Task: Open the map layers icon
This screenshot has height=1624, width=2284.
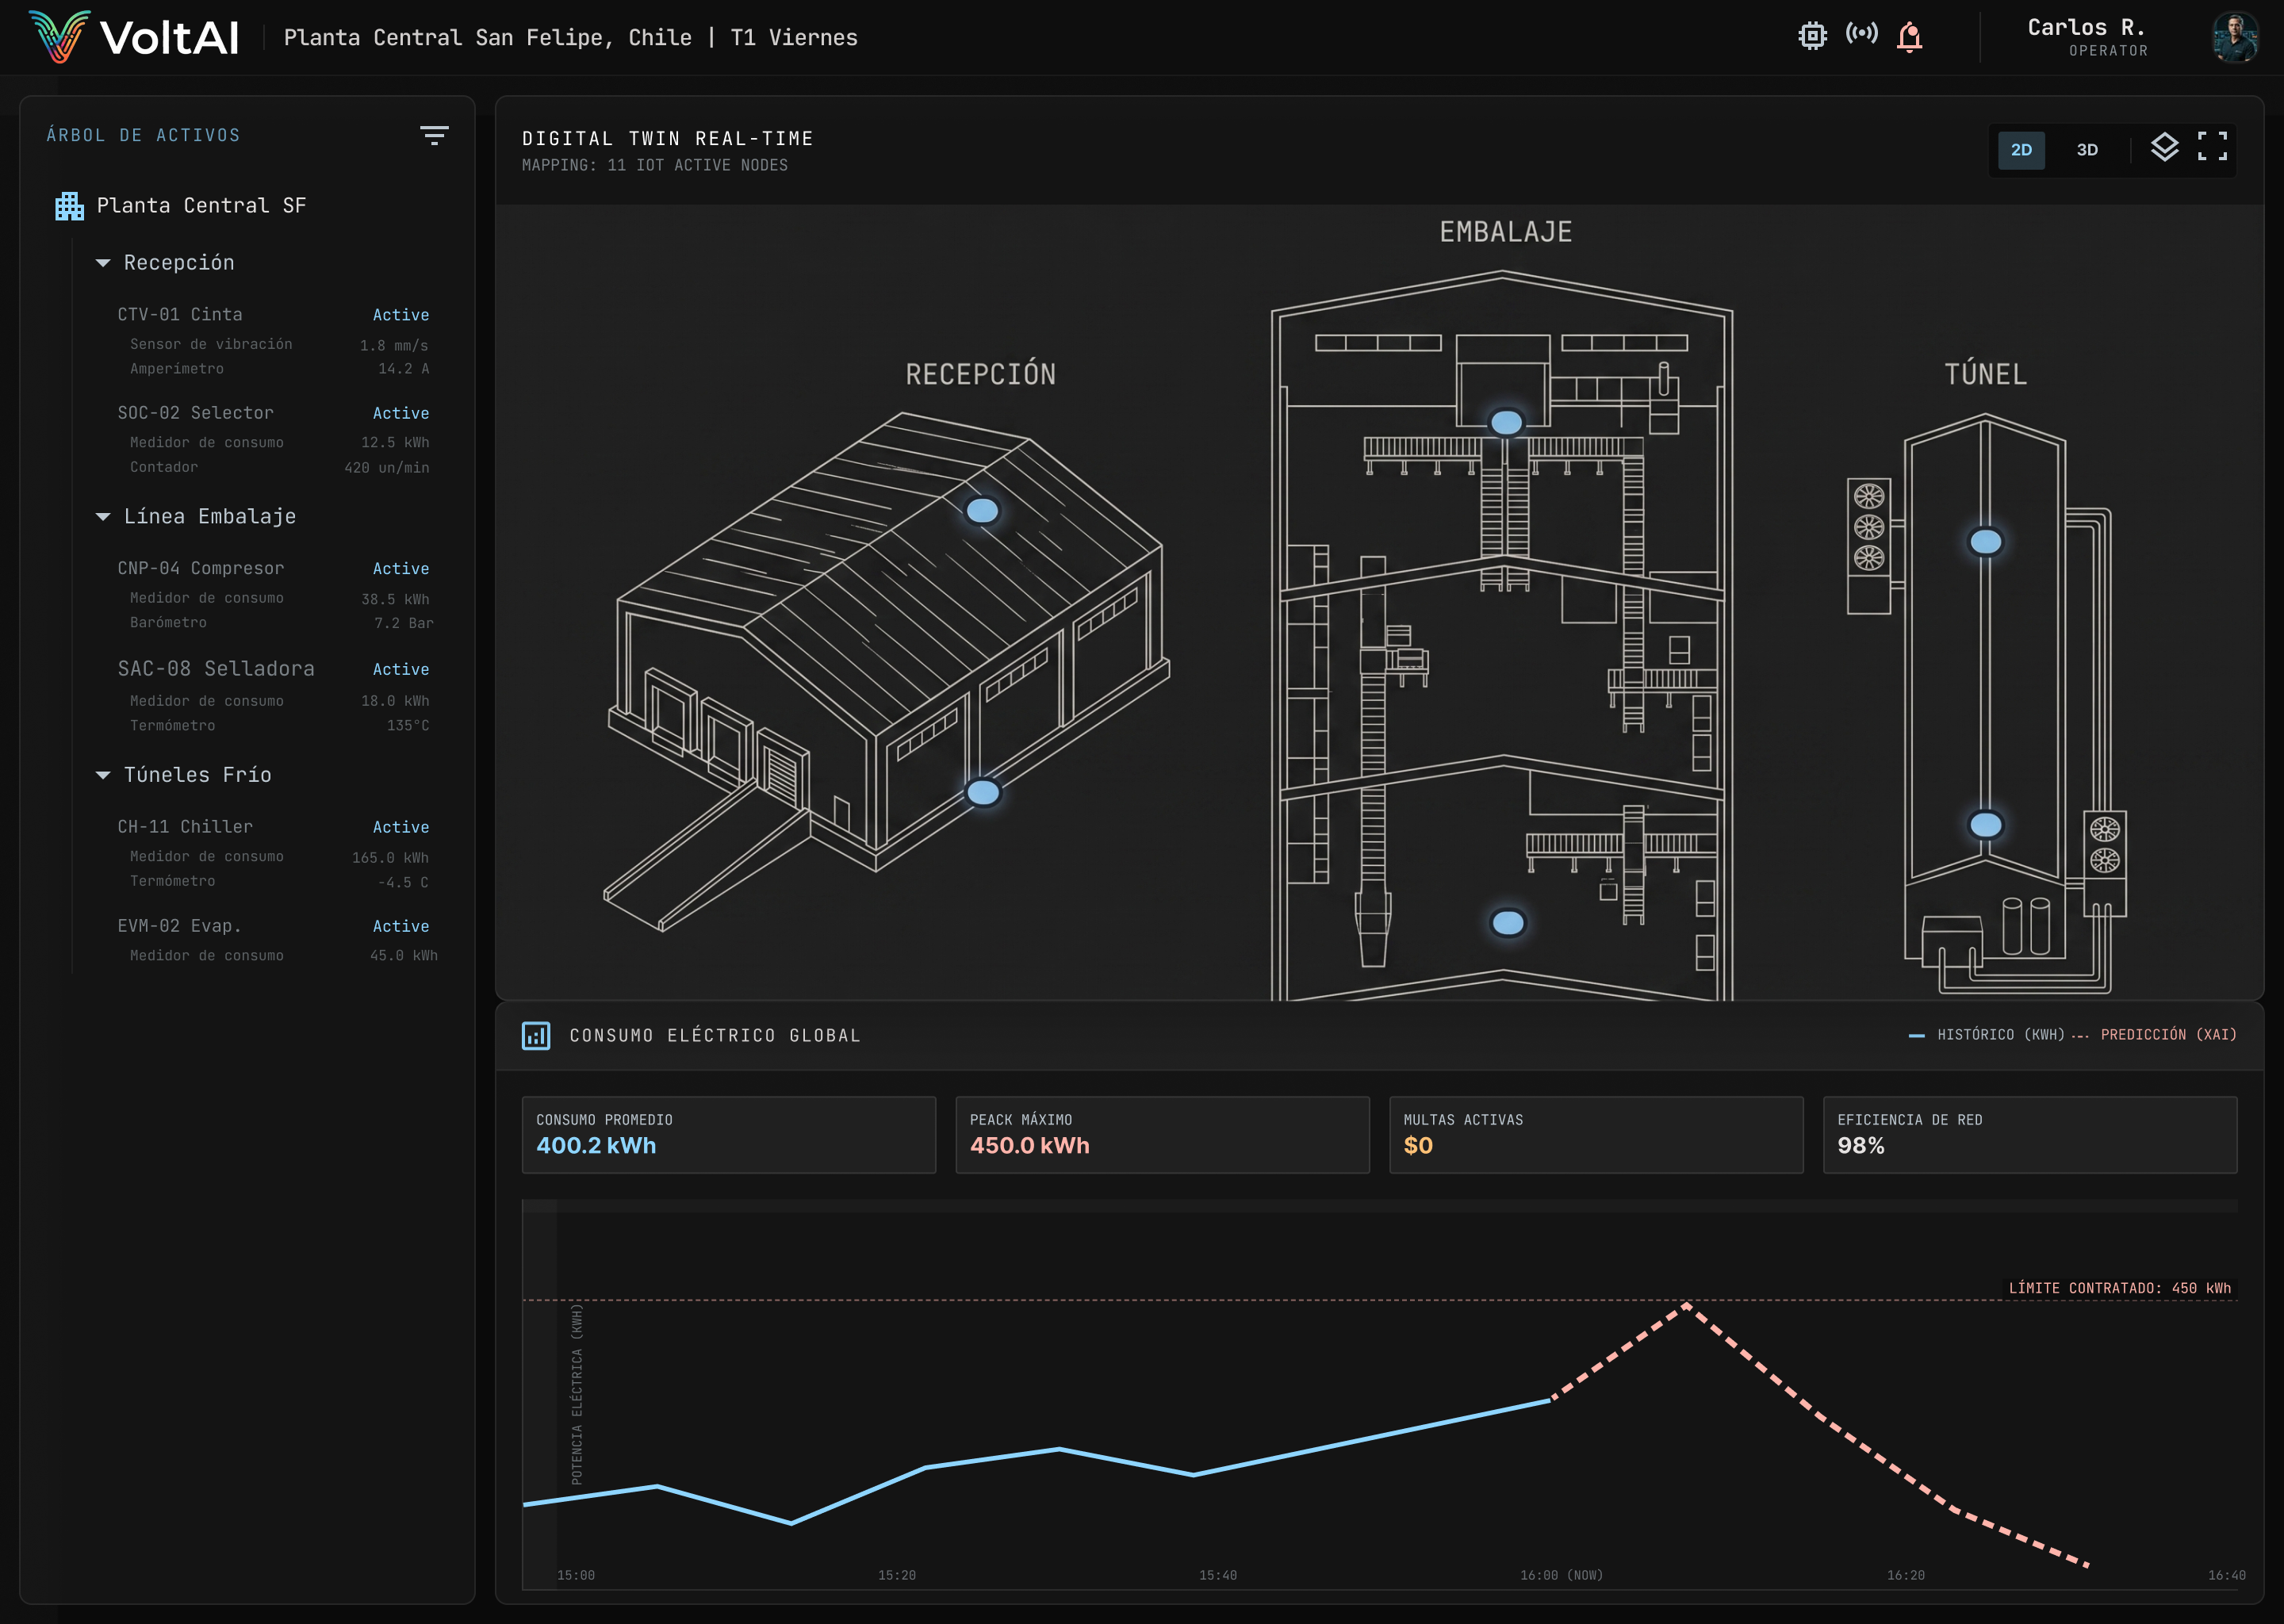Action: pos(2164,148)
